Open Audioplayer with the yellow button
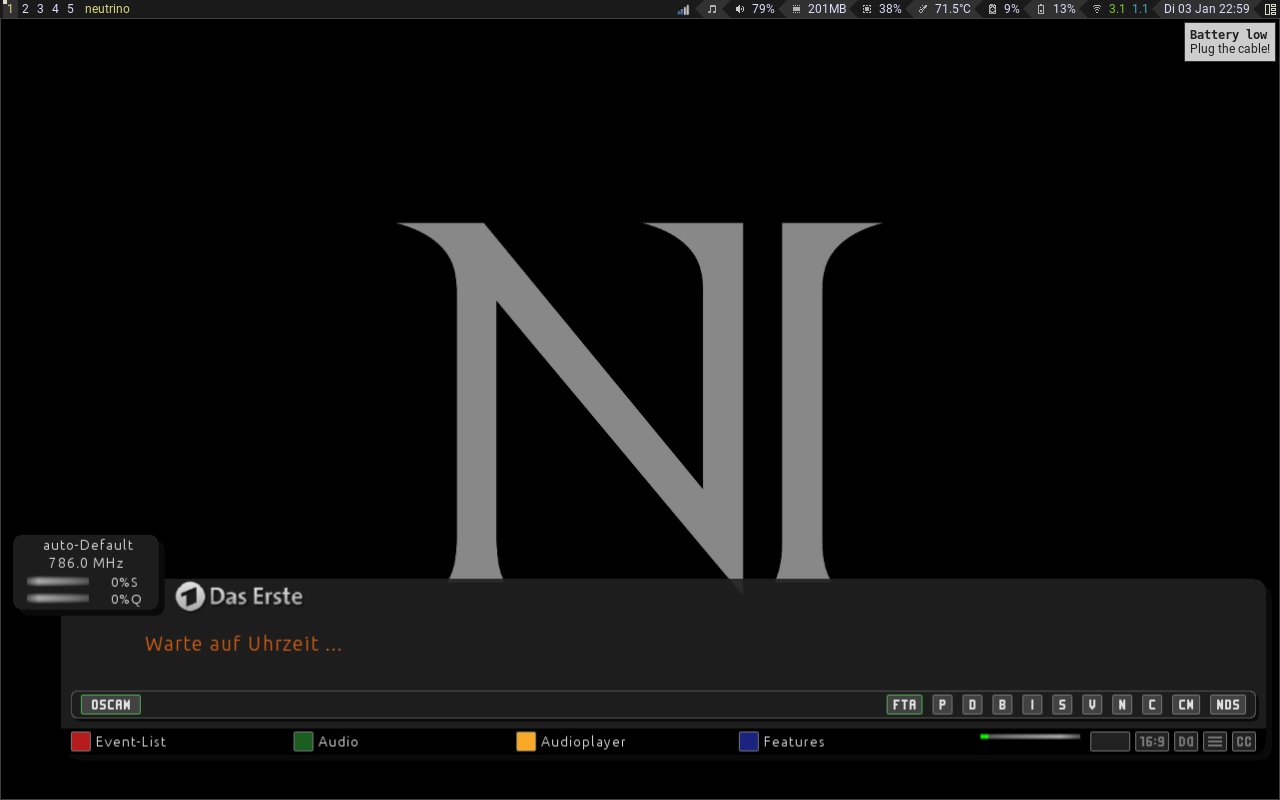This screenshot has width=1280, height=800. (x=526, y=742)
